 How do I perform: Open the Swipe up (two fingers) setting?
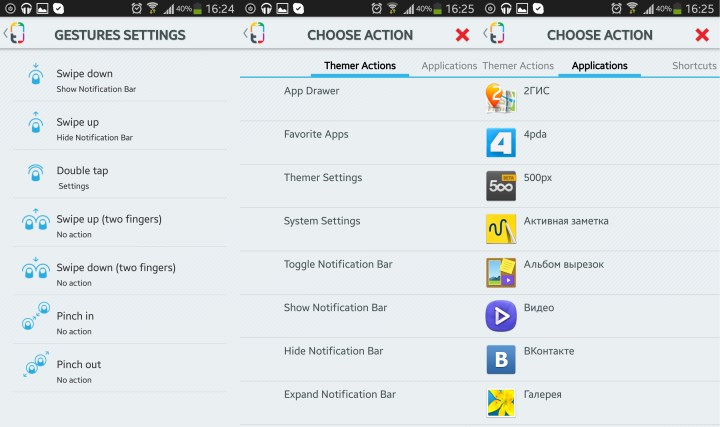tap(109, 224)
